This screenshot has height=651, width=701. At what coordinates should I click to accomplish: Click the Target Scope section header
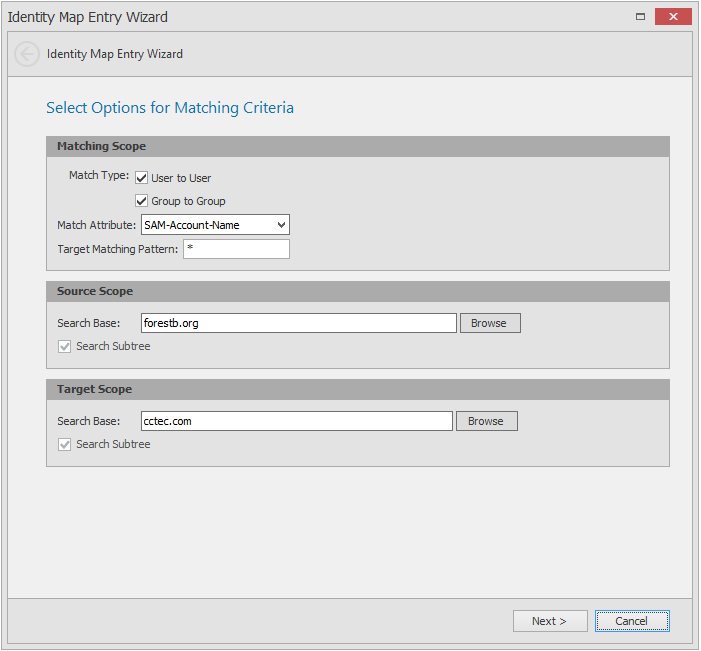(358, 389)
